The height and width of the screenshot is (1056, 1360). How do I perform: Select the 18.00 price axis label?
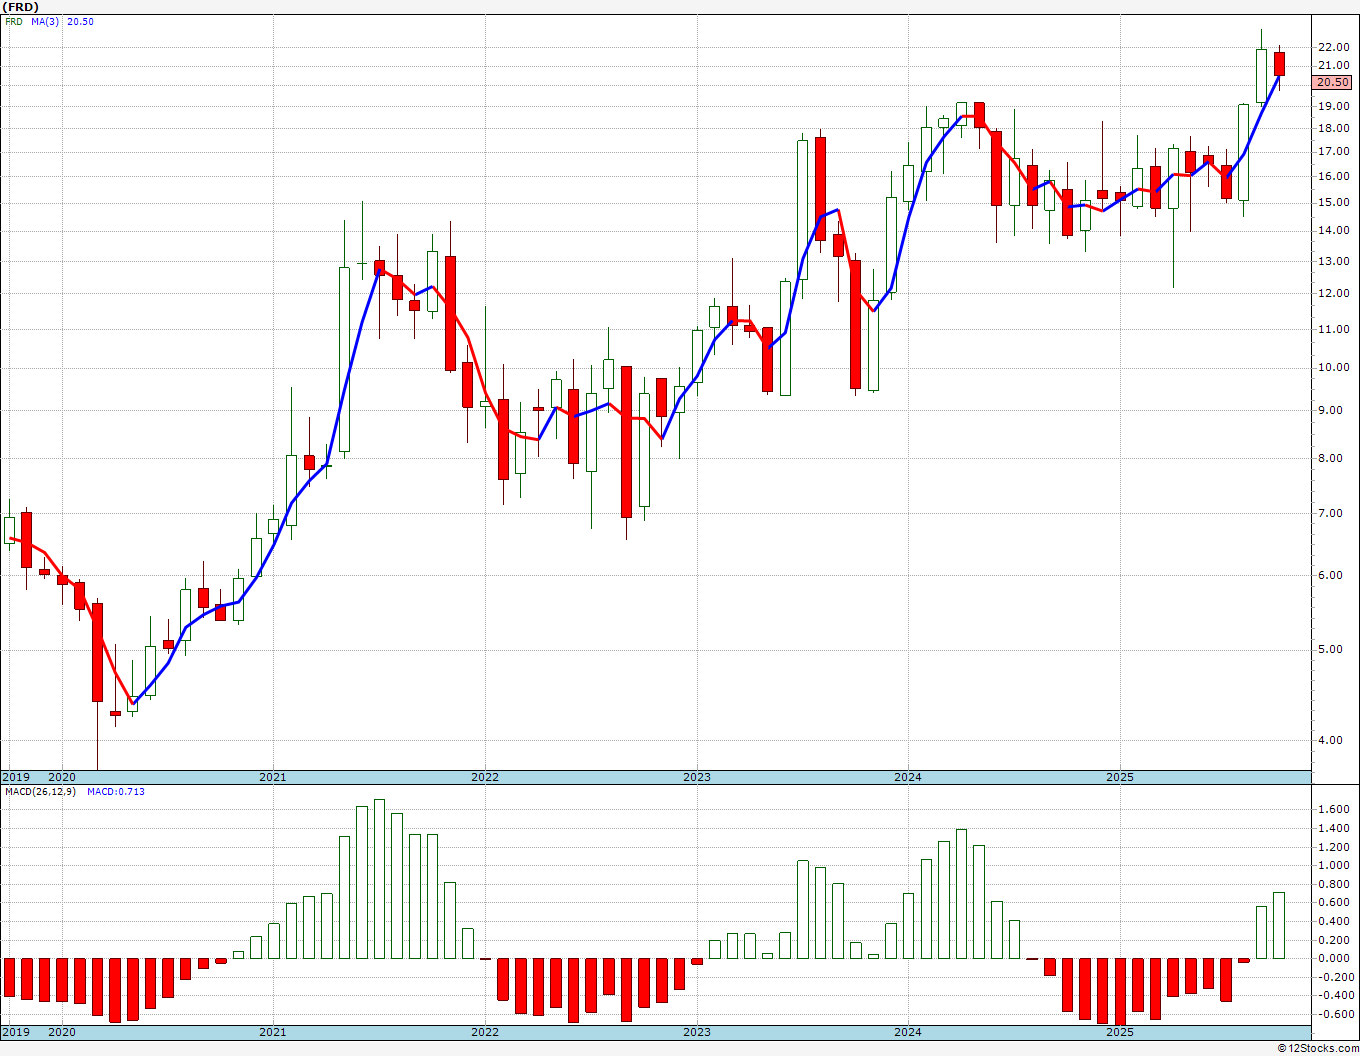click(x=1333, y=128)
